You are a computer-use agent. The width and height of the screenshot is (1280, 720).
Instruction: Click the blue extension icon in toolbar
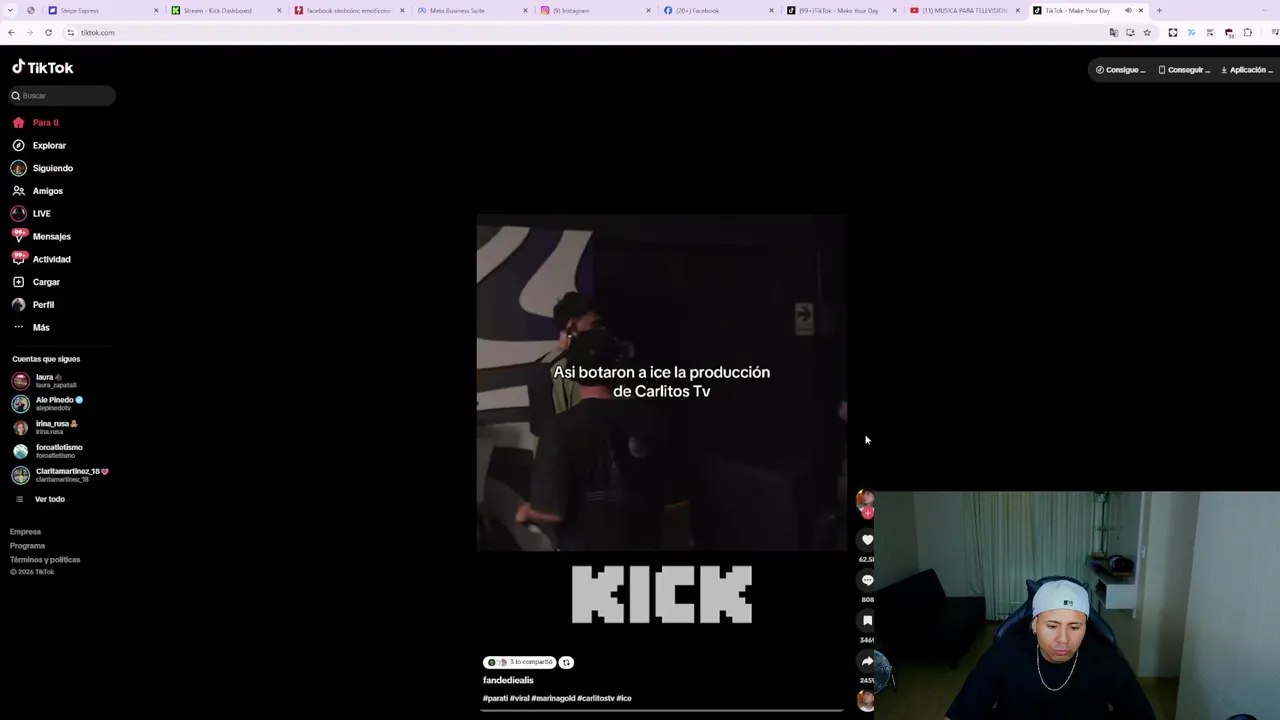[1191, 32]
